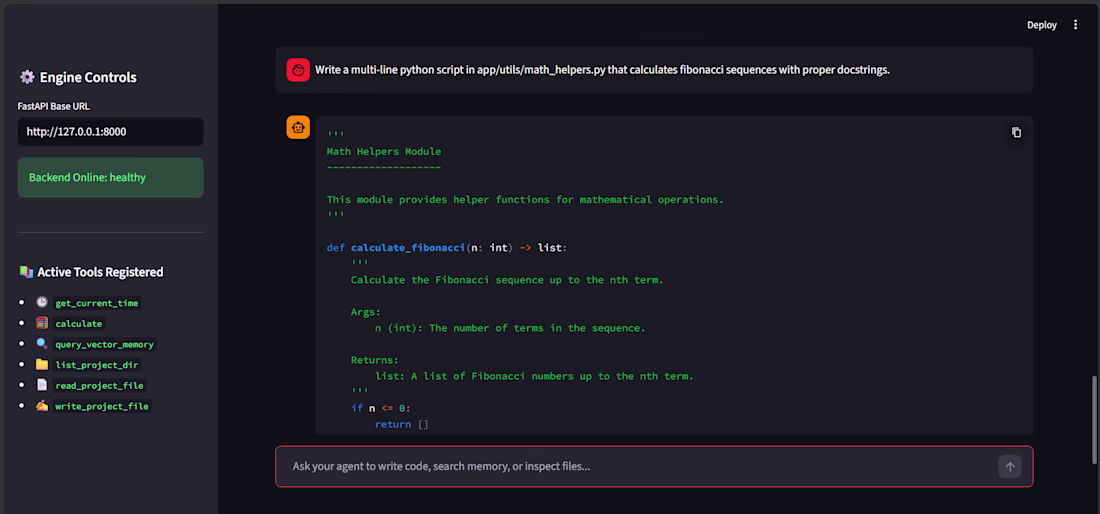The height and width of the screenshot is (514, 1100).
Task: Click the clock icon for get_current_time
Action: (x=42, y=303)
